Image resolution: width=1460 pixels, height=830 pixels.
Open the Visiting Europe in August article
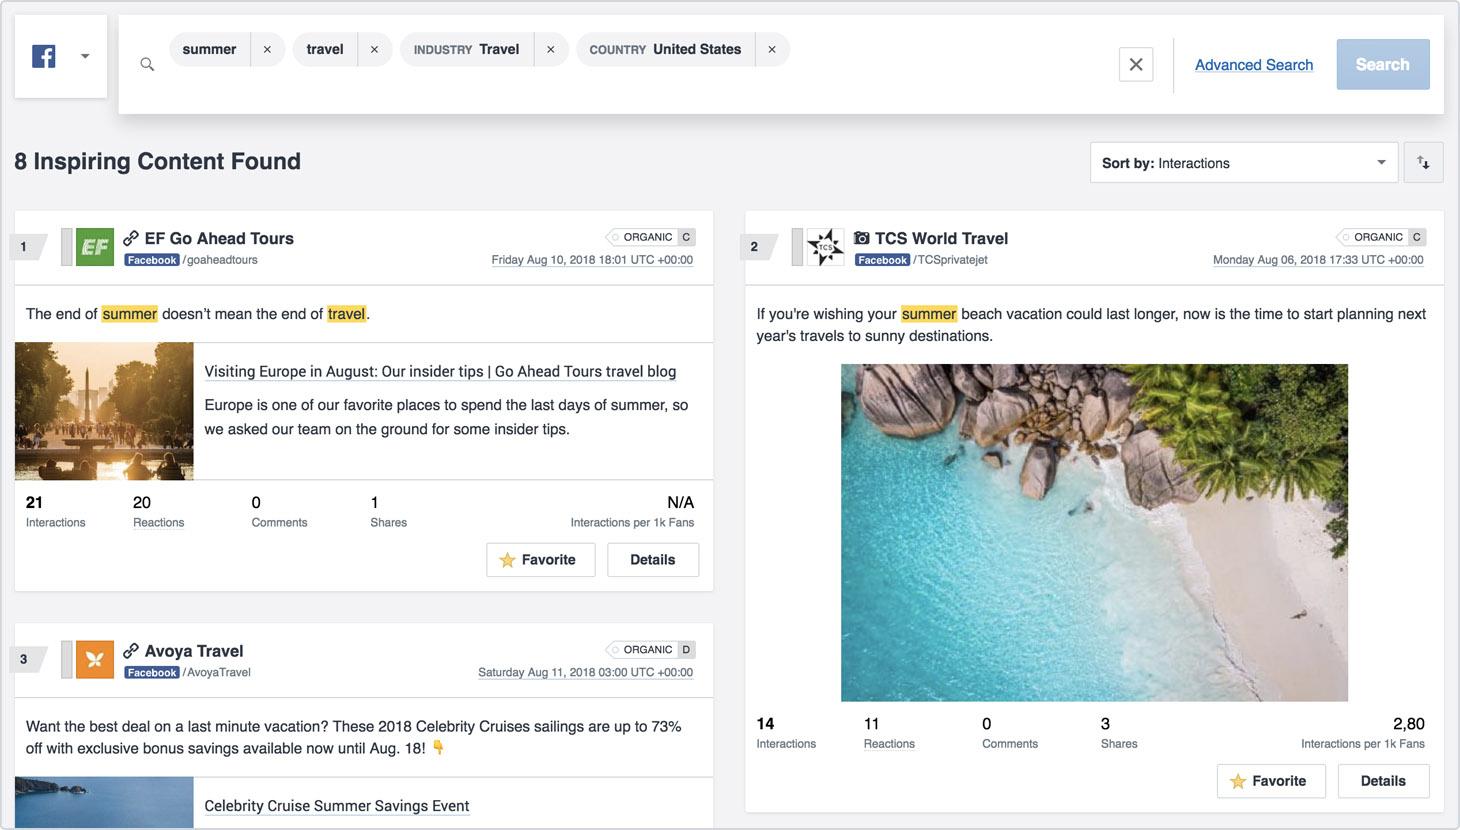[x=440, y=371]
